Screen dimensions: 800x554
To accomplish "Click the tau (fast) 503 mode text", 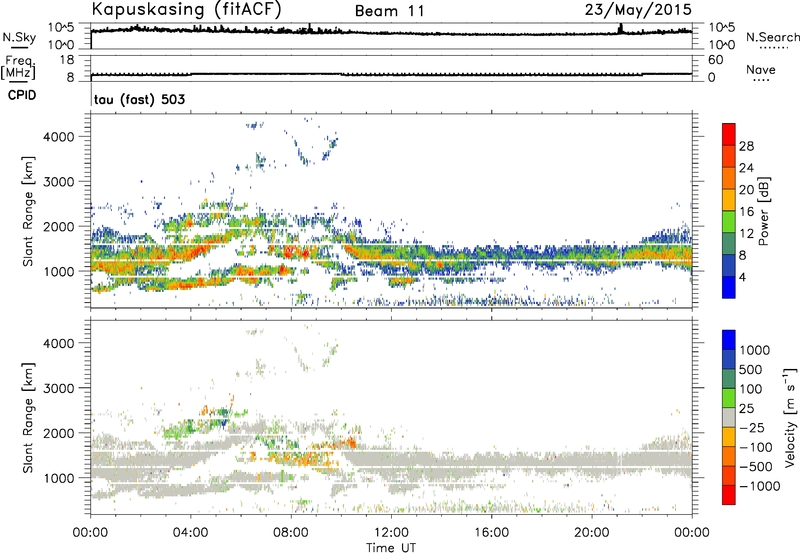I will point(139,99).
